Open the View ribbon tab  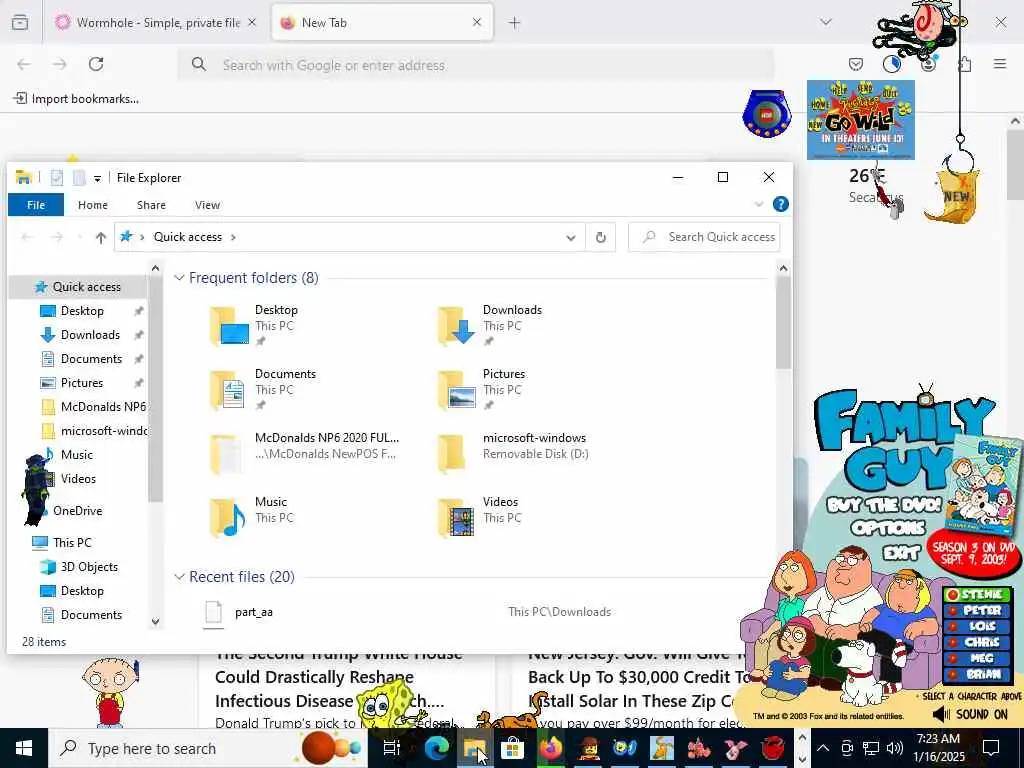[x=207, y=205]
